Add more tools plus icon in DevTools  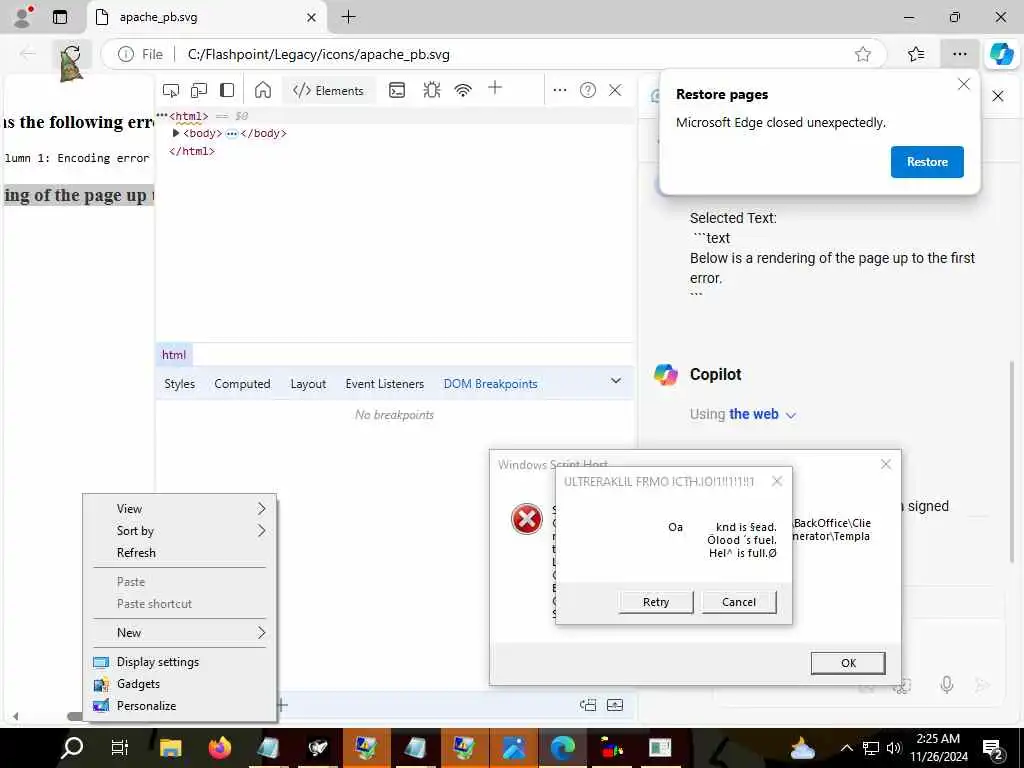point(495,88)
